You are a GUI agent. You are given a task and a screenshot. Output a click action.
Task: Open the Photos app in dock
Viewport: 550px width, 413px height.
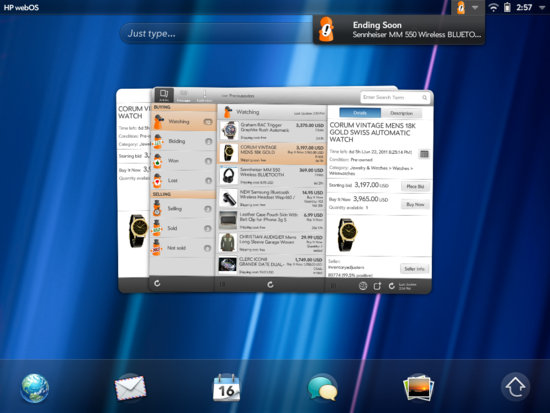[418, 388]
